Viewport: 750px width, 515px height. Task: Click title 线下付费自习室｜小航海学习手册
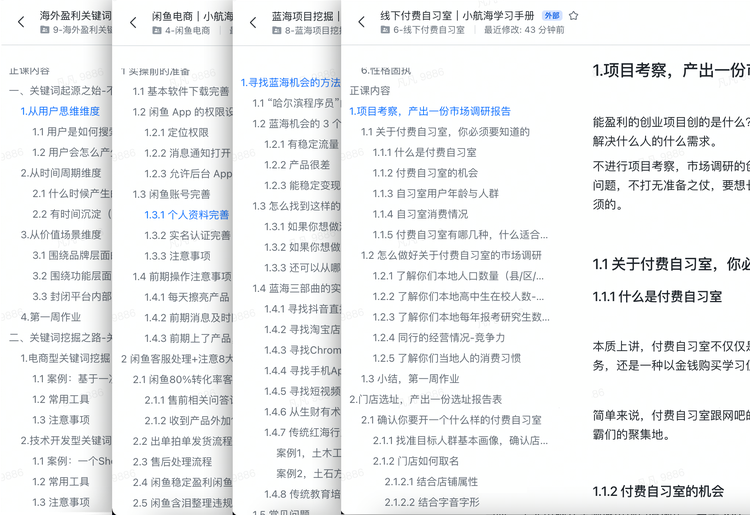pyautogui.click(x=457, y=16)
